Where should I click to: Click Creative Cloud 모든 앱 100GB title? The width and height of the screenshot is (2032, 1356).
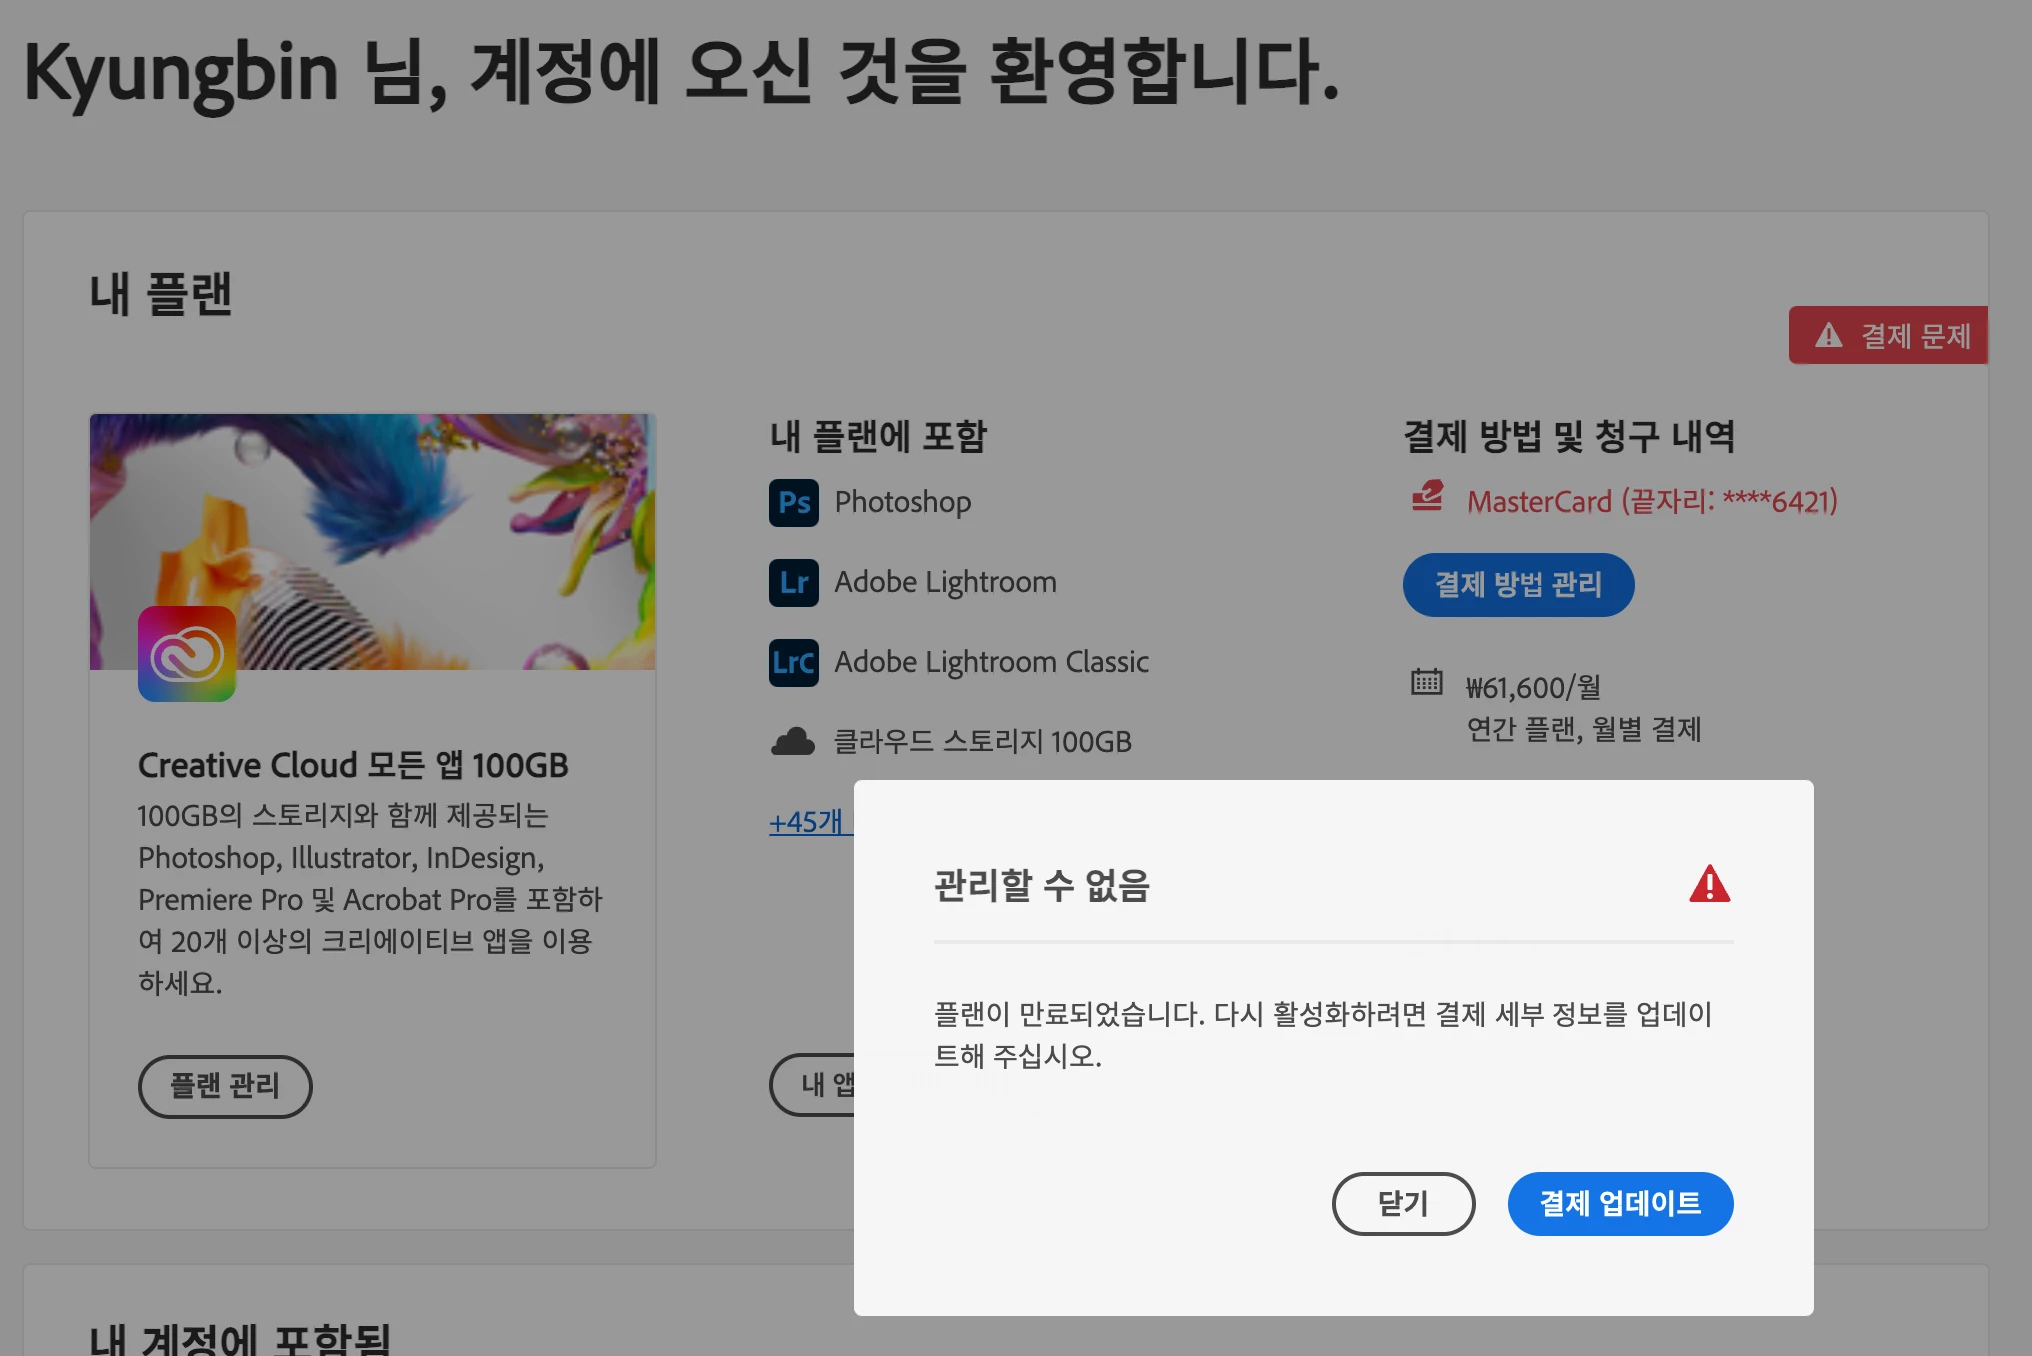[x=353, y=765]
